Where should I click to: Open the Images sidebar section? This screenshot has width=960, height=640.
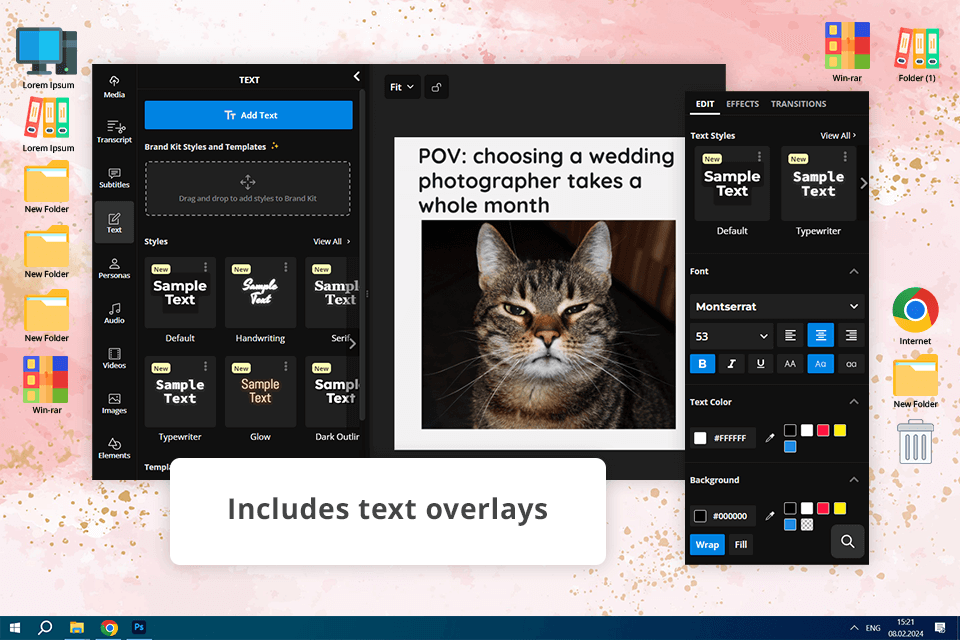click(x=114, y=404)
